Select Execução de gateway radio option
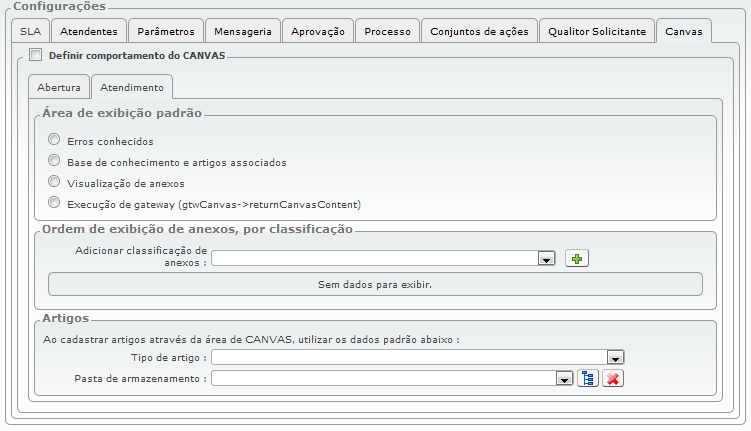Viewport: 751px width, 431px height. (55, 203)
